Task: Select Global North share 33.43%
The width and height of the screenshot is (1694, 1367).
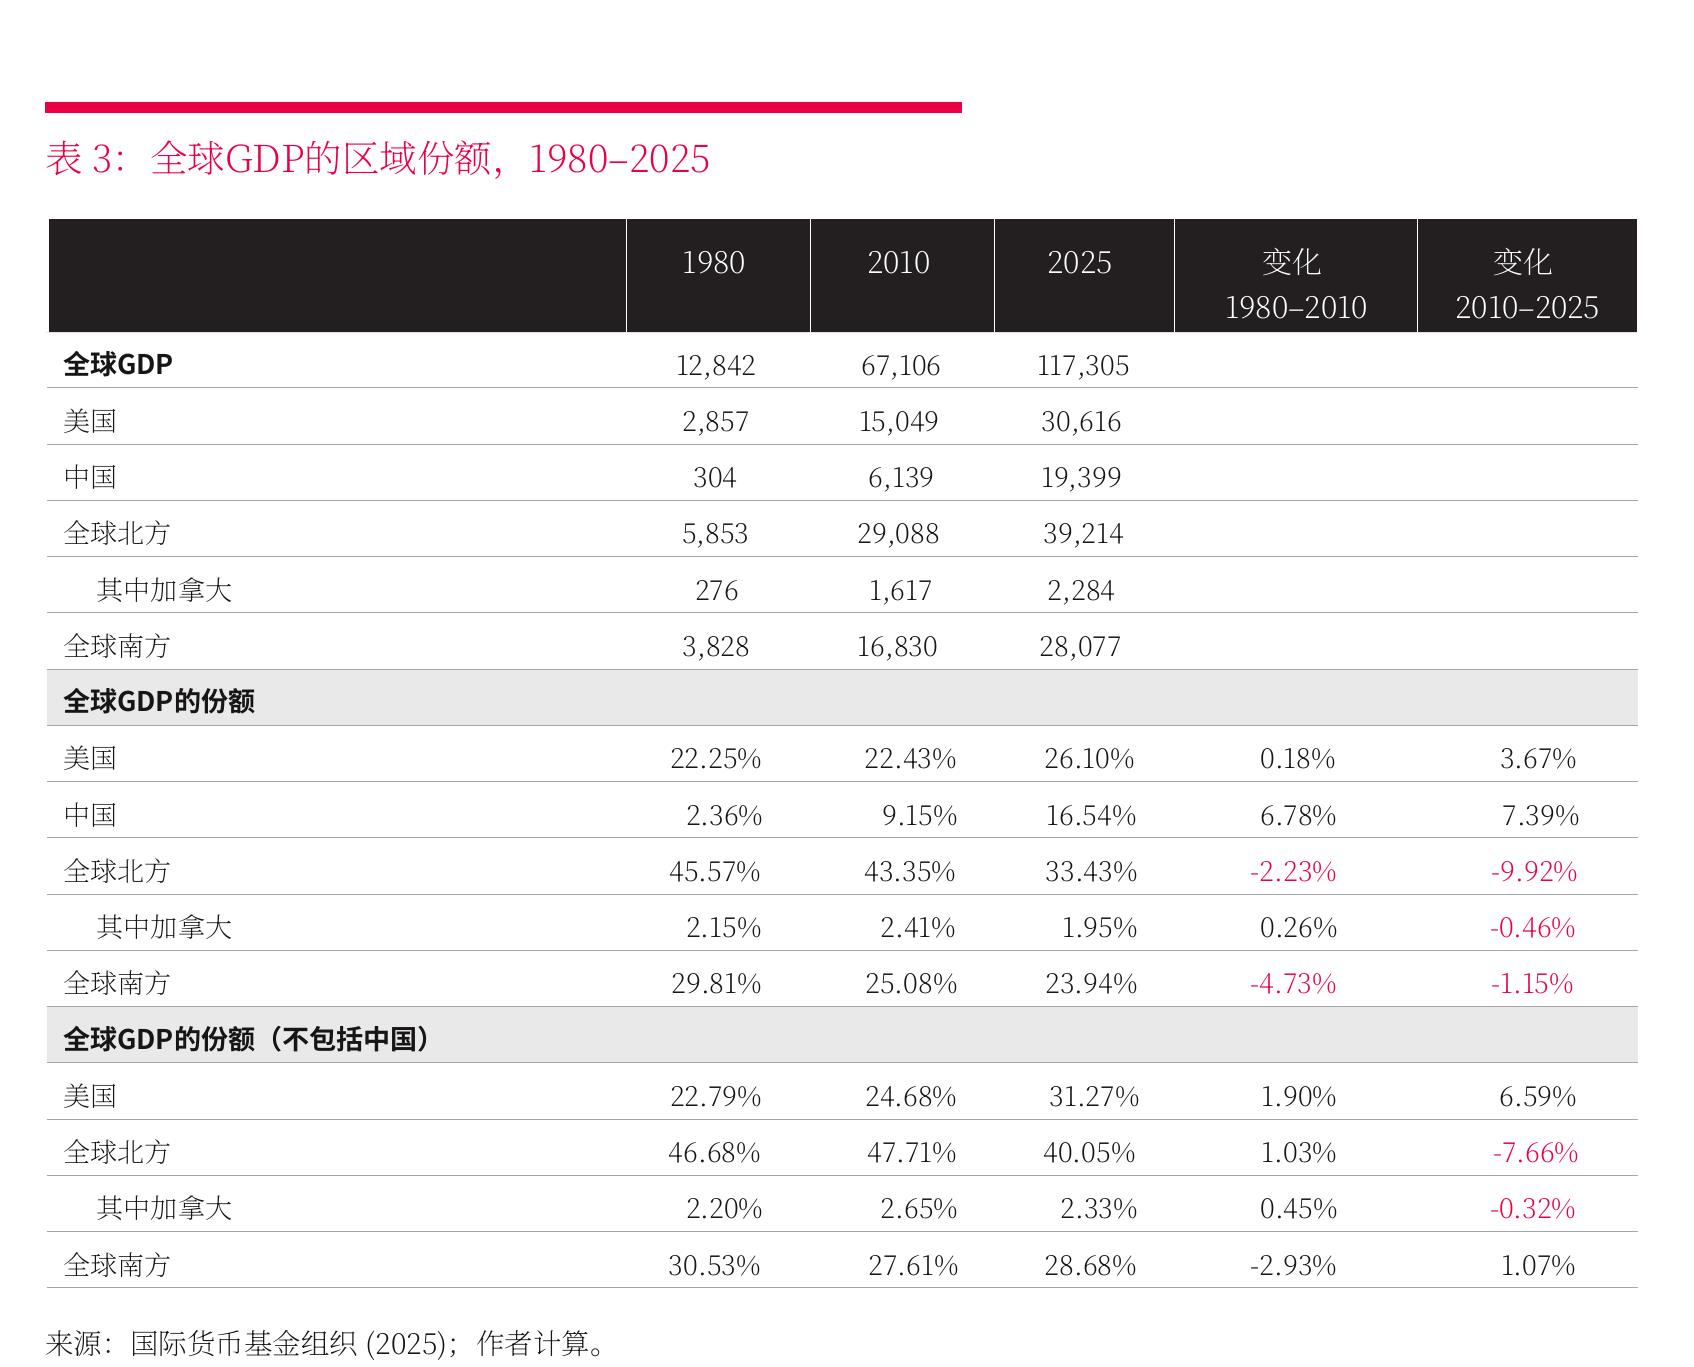Action: click(x=1091, y=872)
